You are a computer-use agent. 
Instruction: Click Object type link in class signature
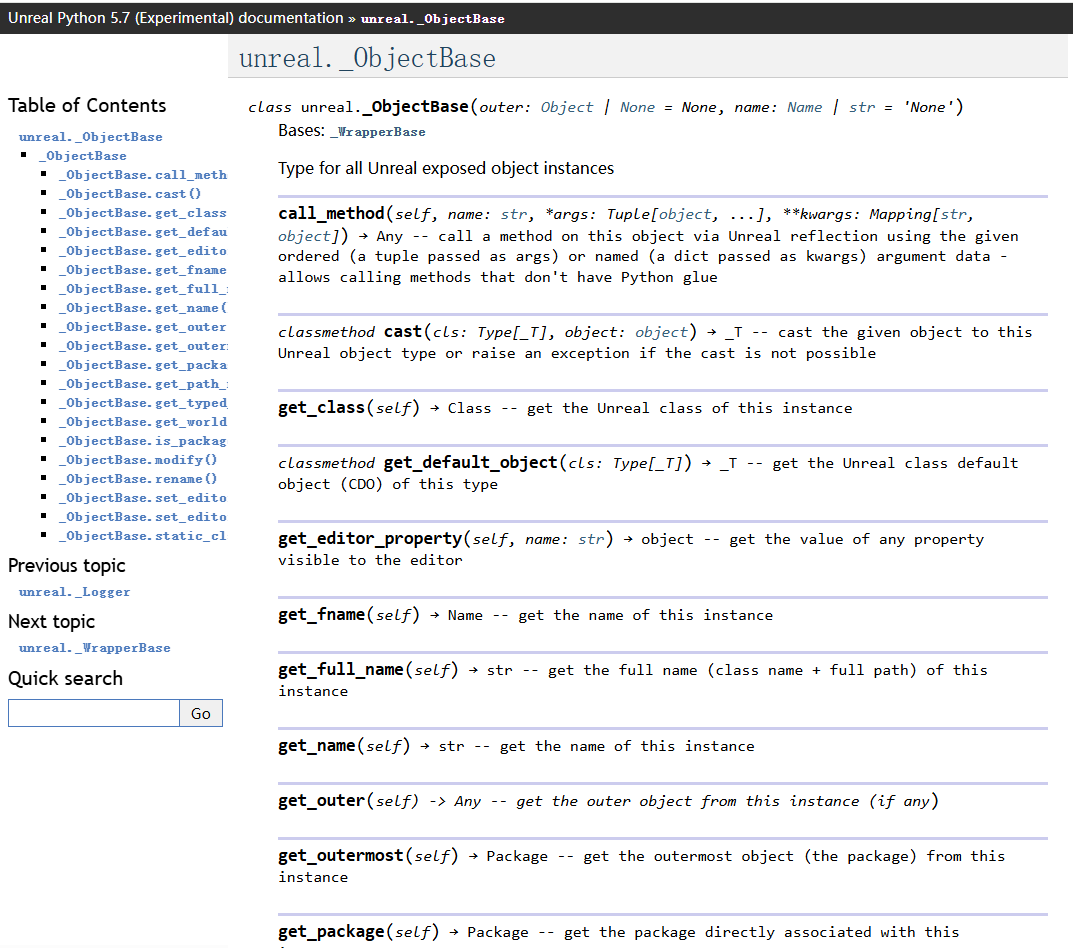point(567,107)
